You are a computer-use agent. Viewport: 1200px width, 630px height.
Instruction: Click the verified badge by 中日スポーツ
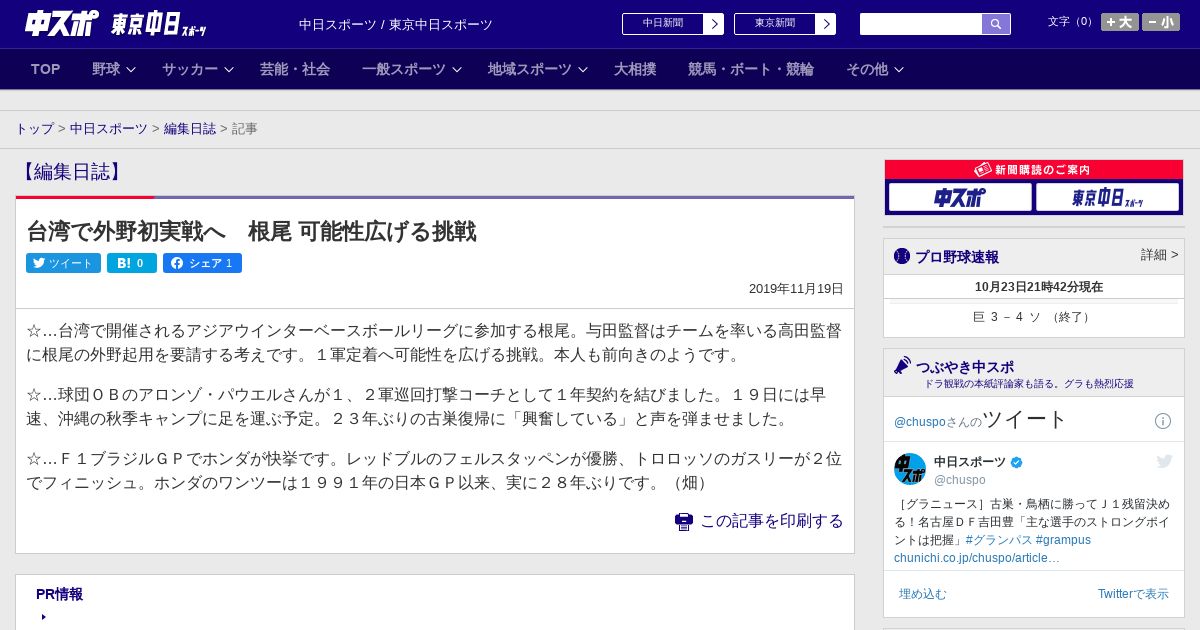tap(1017, 462)
